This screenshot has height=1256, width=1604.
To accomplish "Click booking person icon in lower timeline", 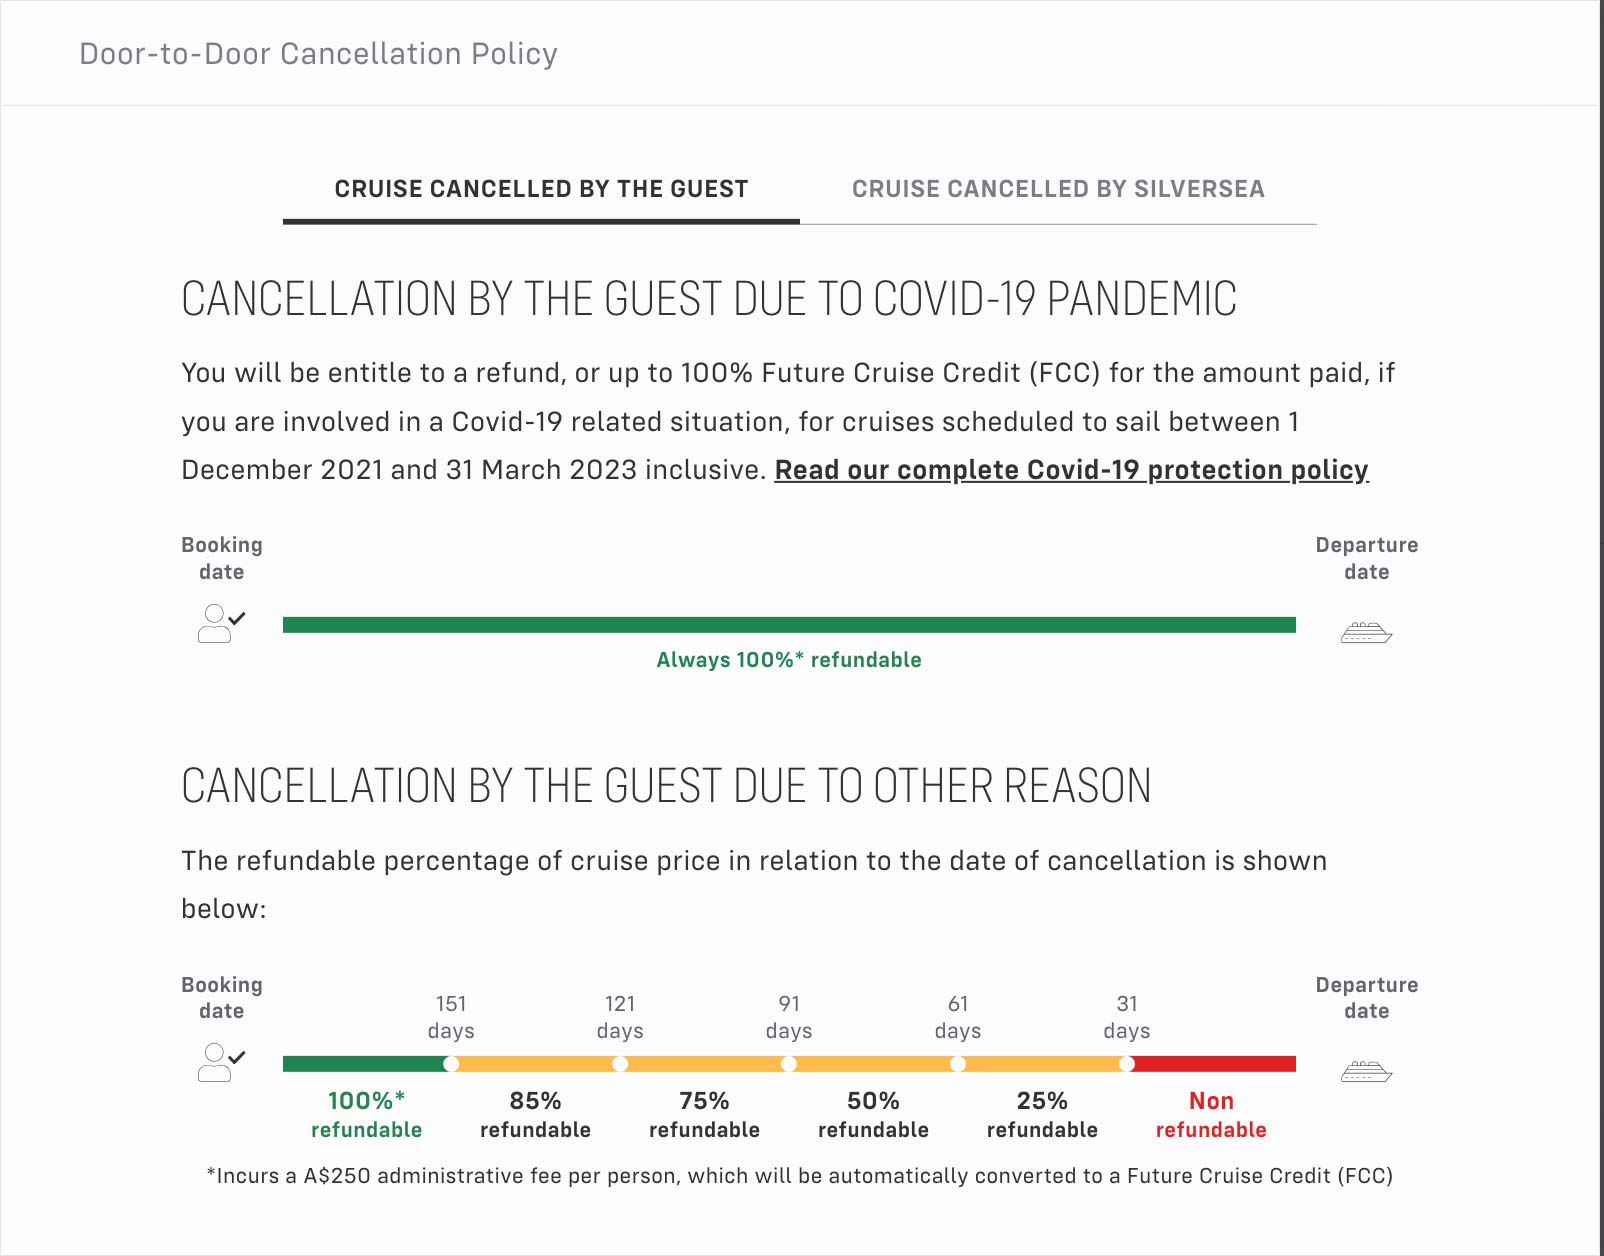I will pos(220,1062).
